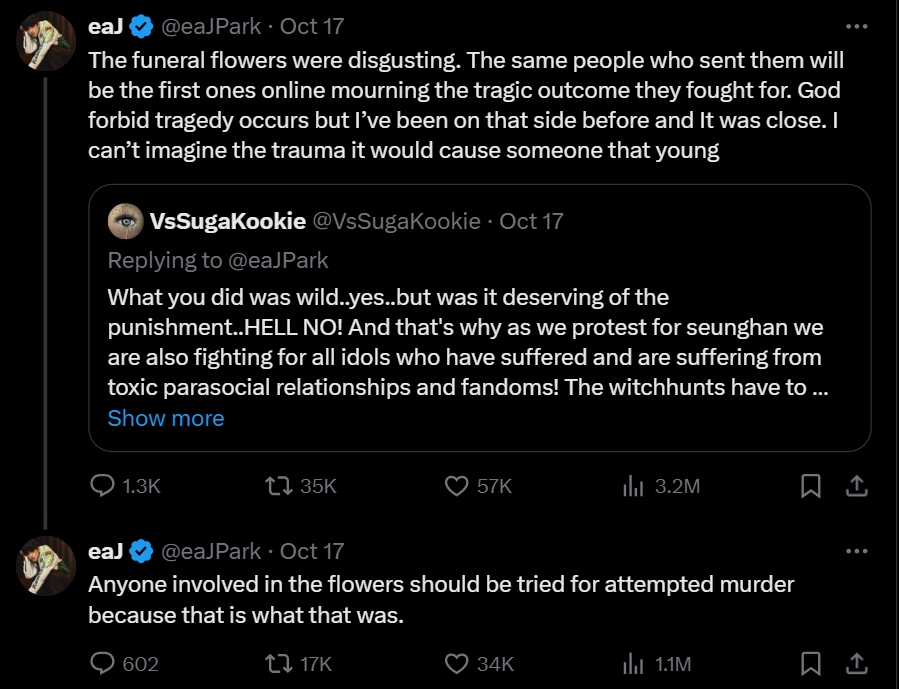
Task: Share the second eaJ tweet
Action: (856, 663)
